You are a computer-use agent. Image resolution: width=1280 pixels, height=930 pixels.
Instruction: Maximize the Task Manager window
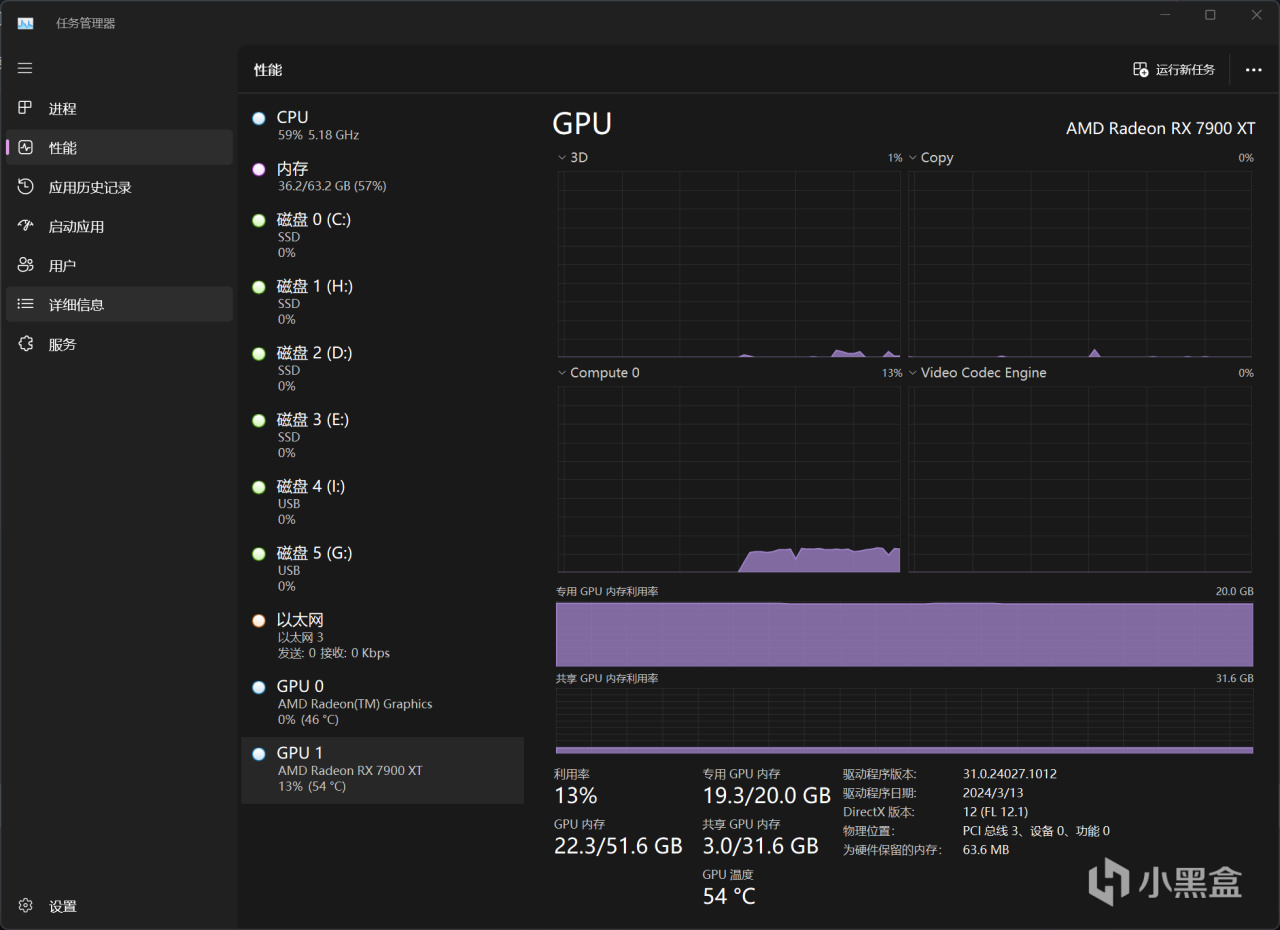point(1211,15)
